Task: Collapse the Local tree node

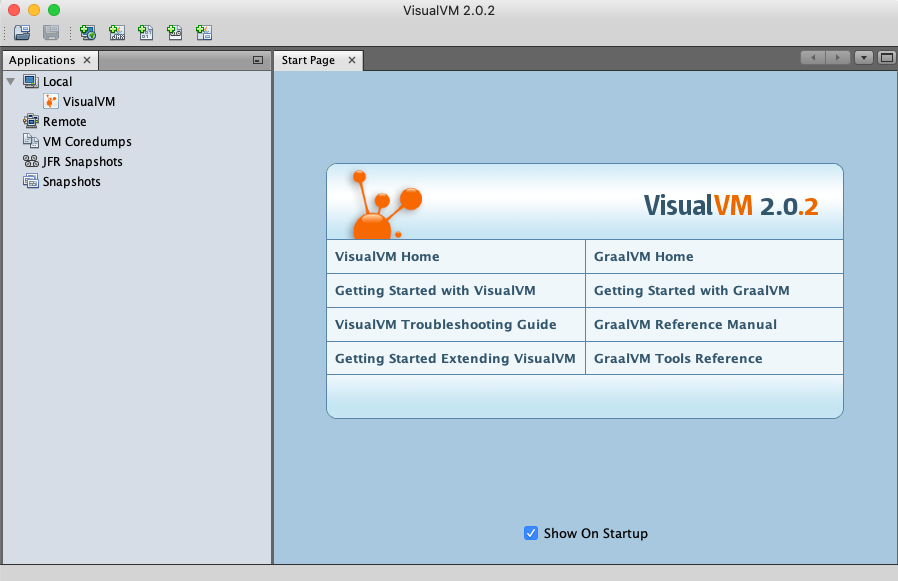Action: click(10, 81)
